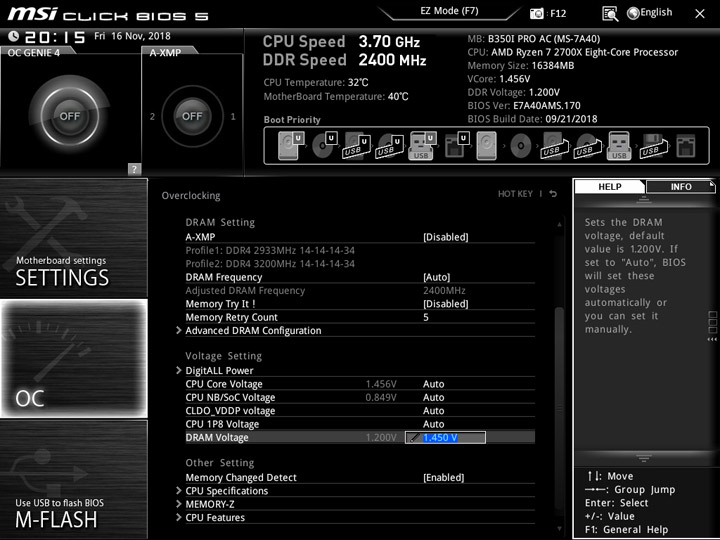This screenshot has width=720, height=540.
Task: Select the UEFI network boot icon
Action: pos(456,146)
